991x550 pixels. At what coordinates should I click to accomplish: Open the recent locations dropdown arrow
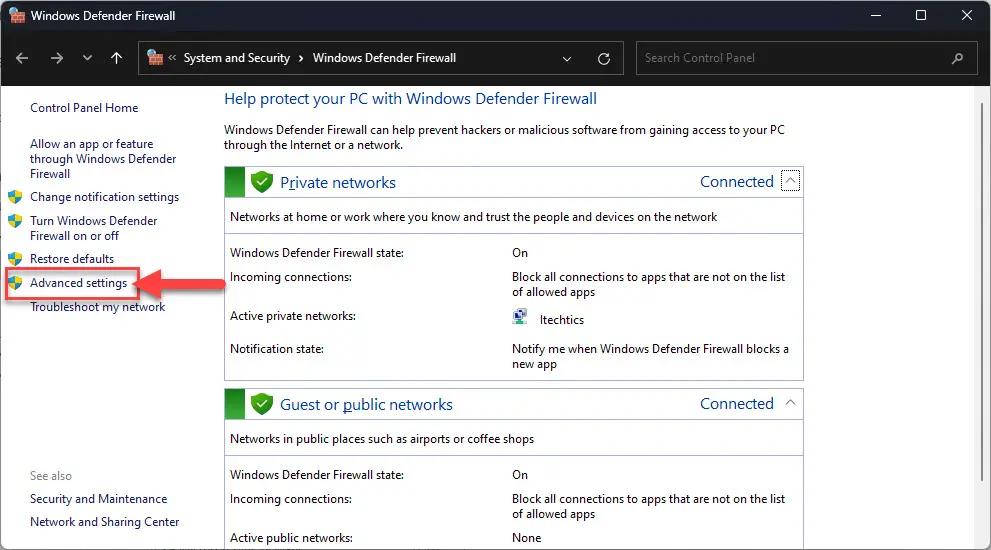point(87,58)
